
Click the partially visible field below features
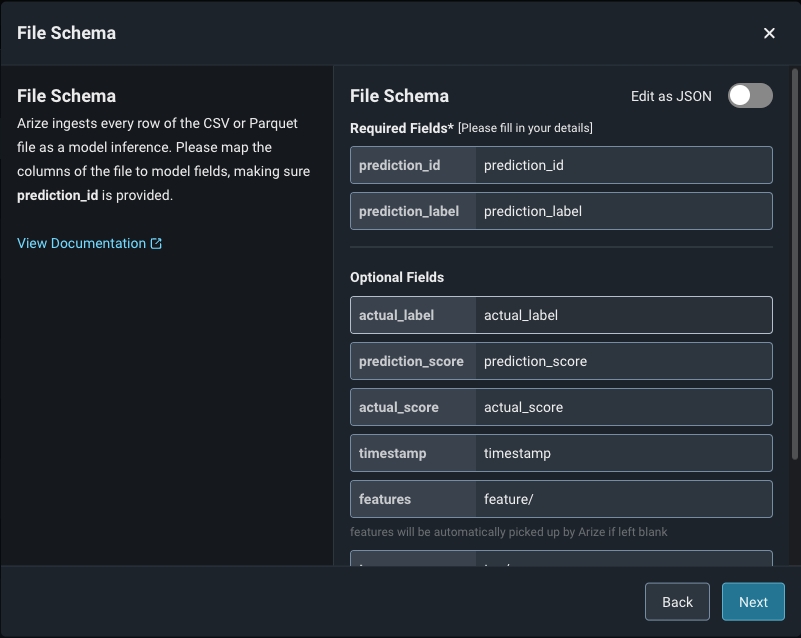point(623,559)
